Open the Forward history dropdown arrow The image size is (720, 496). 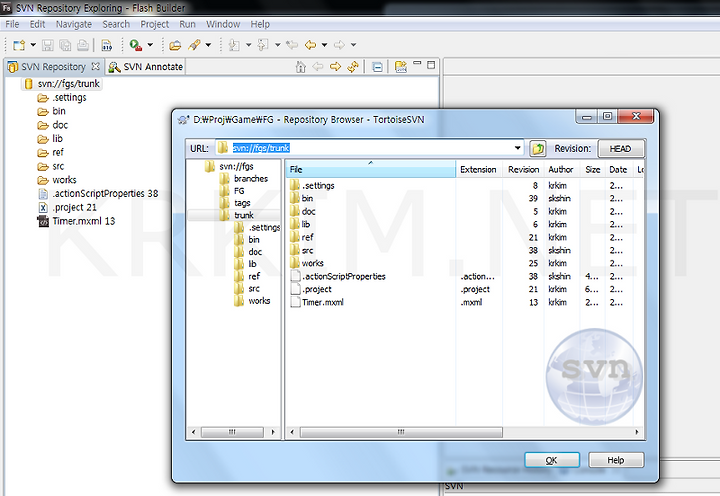click(353, 45)
